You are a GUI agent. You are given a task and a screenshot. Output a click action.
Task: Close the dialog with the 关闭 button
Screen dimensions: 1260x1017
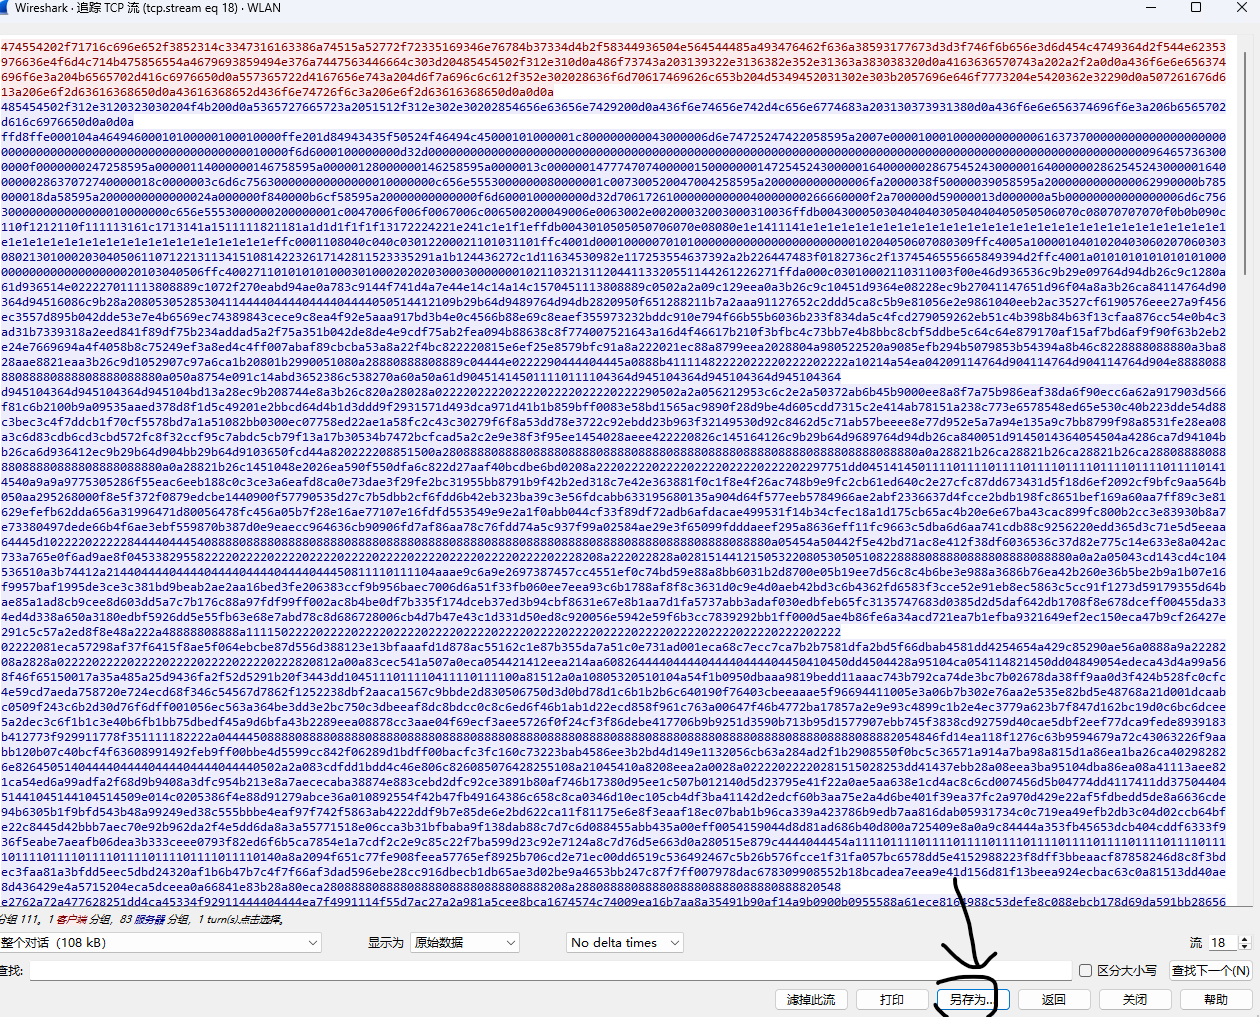1135,999
